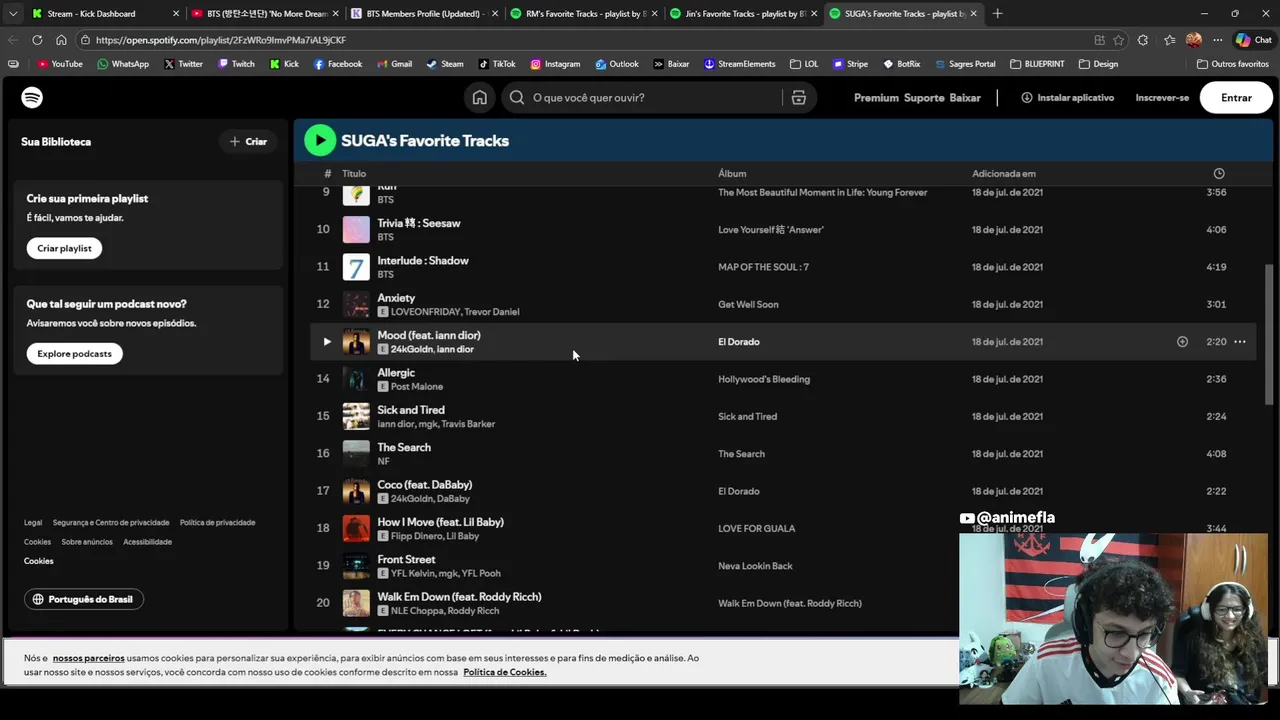
Task: Click the search magnifier icon
Action: point(516,97)
